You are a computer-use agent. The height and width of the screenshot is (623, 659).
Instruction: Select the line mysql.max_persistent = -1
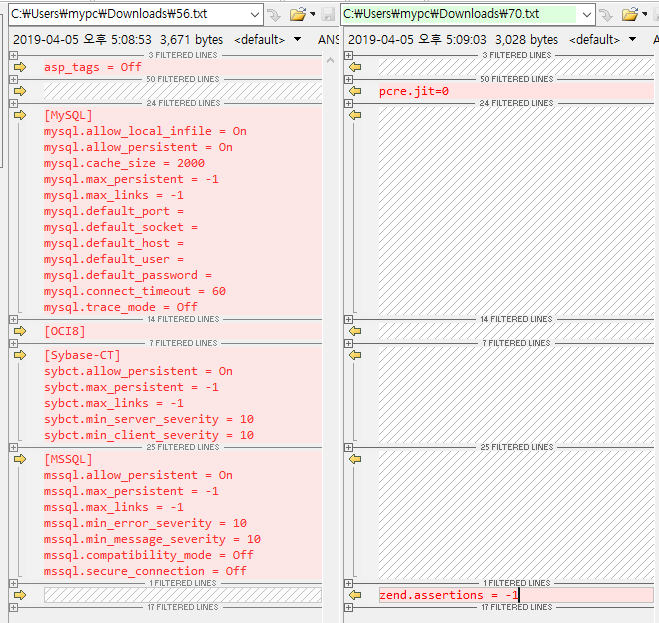pos(131,179)
